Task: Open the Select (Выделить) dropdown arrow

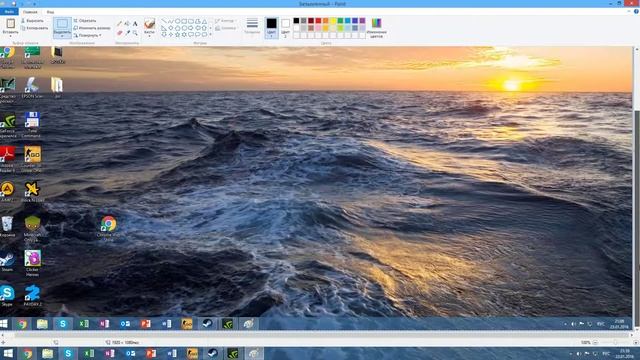Action: pyautogui.click(x=62, y=36)
